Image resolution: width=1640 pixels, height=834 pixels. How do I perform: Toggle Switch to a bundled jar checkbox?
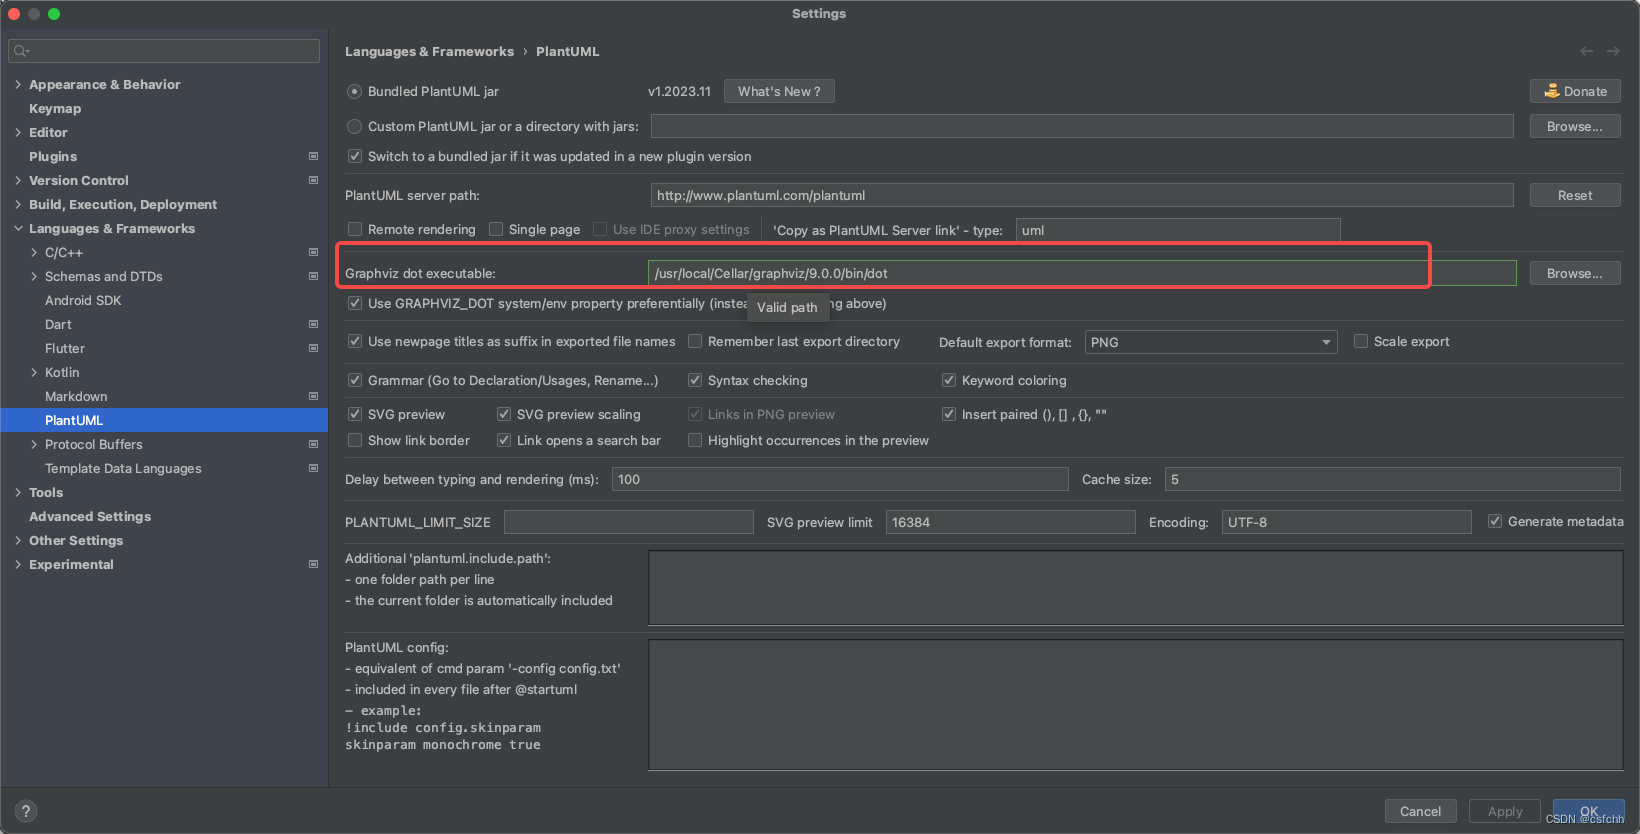354,156
